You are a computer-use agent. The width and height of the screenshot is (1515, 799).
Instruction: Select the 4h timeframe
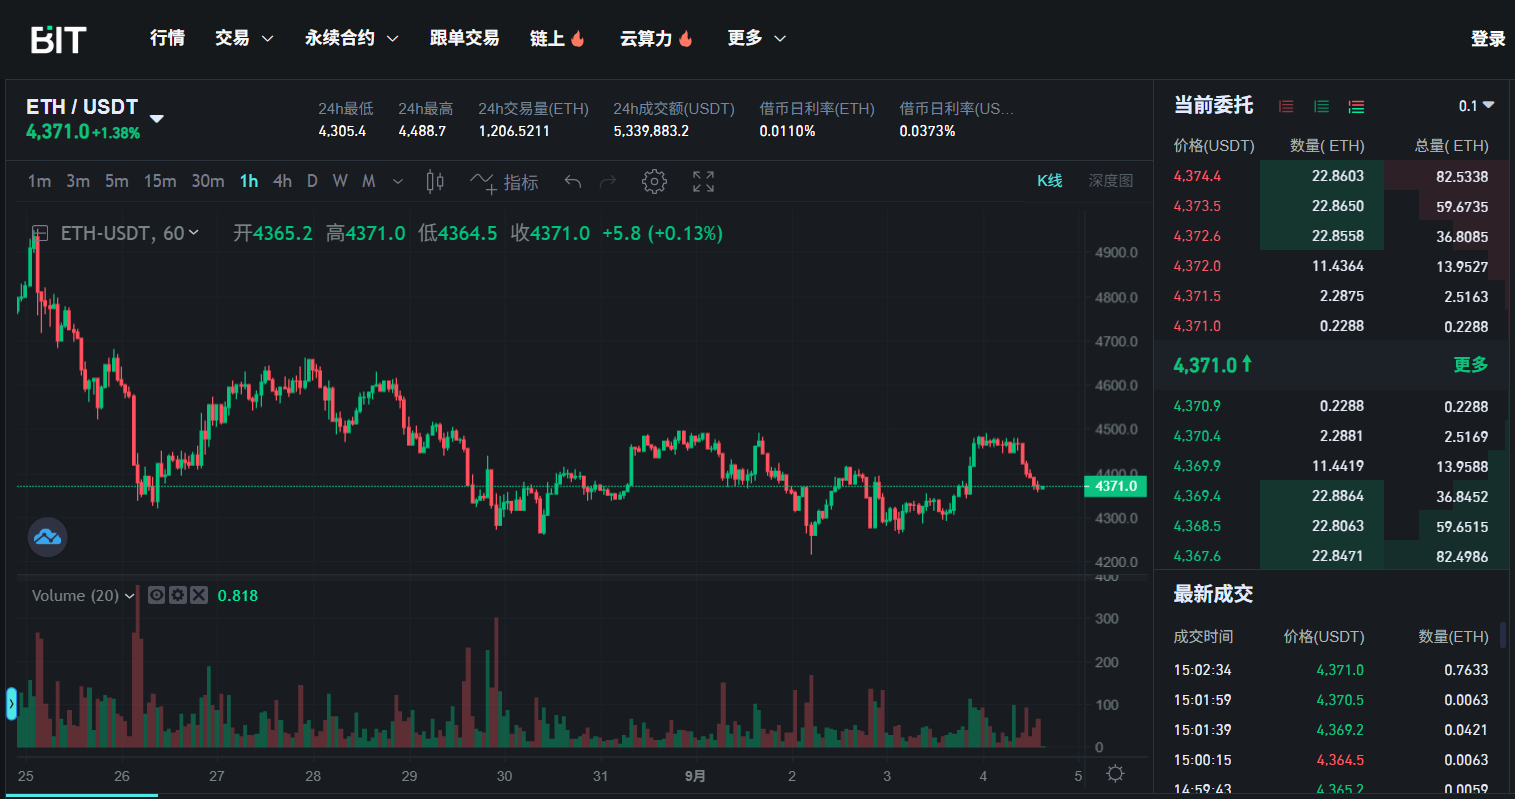[x=282, y=181]
